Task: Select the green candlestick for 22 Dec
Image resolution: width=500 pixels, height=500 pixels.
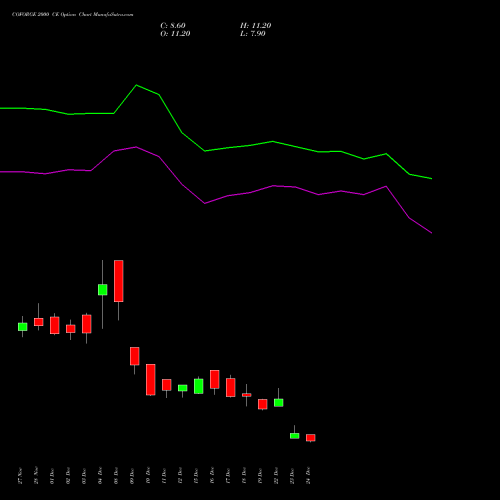Action: point(279,403)
